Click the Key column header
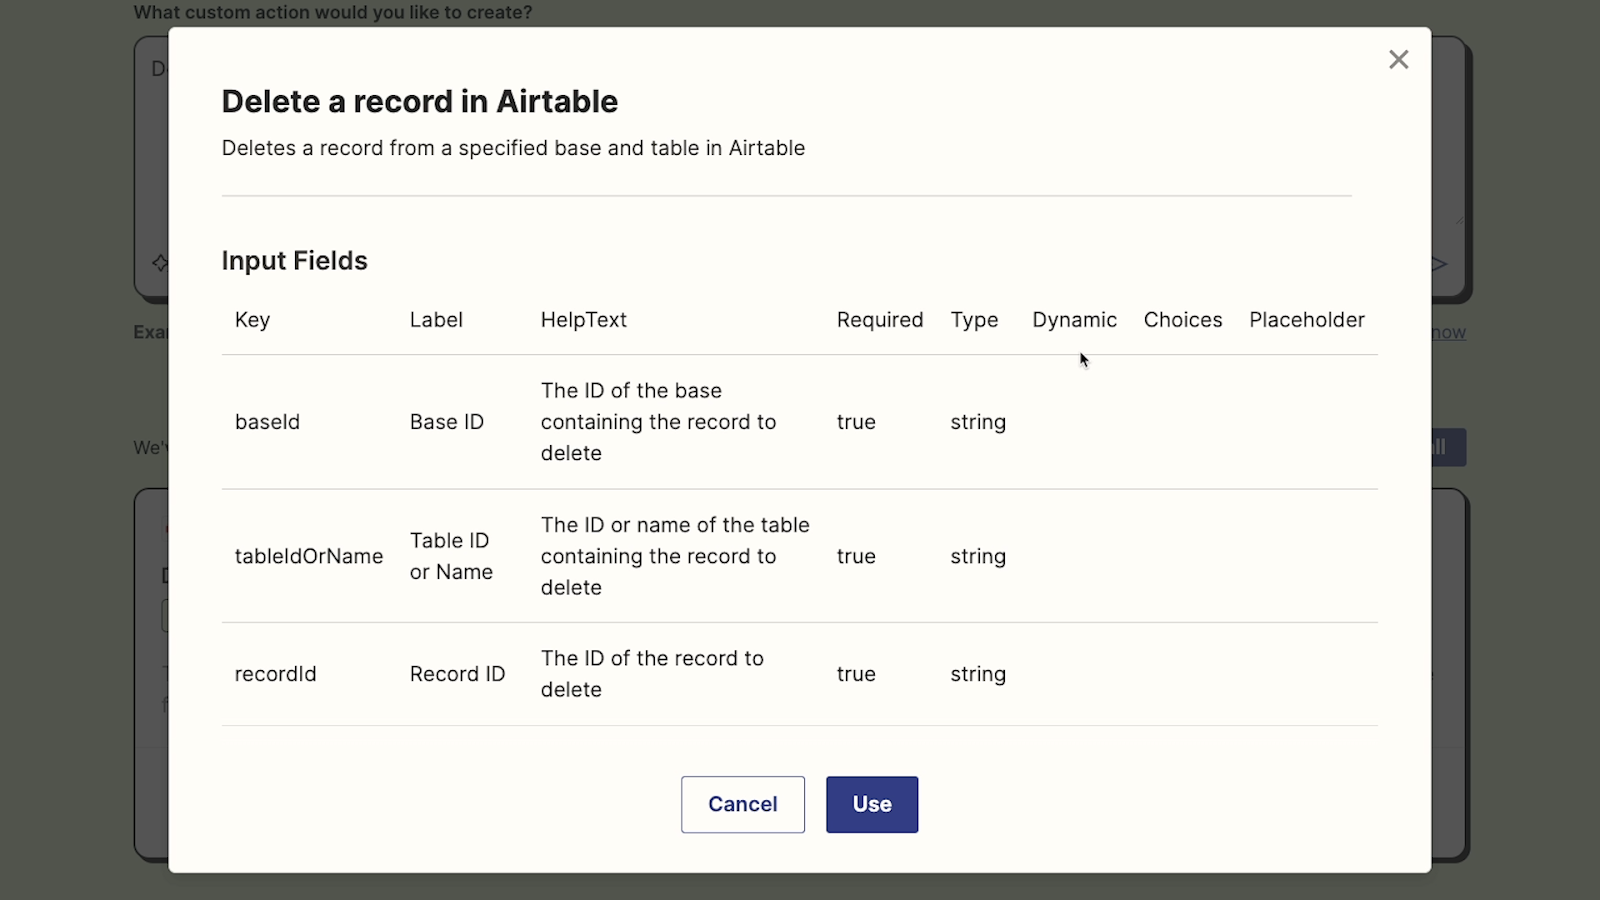Image resolution: width=1600 pixels, height=900 pixels. [252, 320]
